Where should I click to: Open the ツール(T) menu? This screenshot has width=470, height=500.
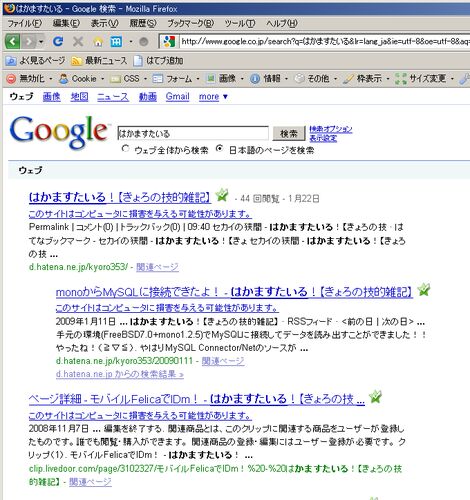(240, 23)
